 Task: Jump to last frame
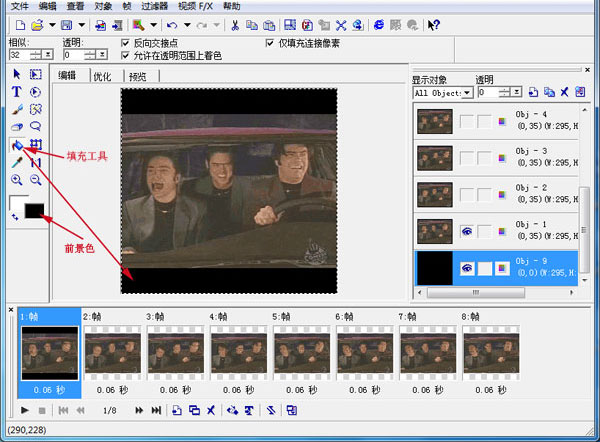point(156,410)
